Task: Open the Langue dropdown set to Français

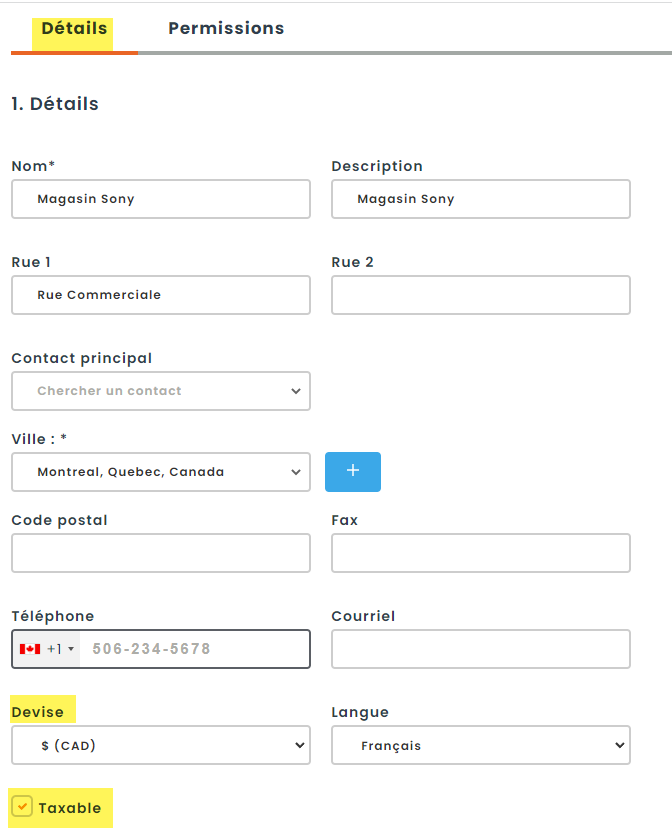Action: pos(480,745)
